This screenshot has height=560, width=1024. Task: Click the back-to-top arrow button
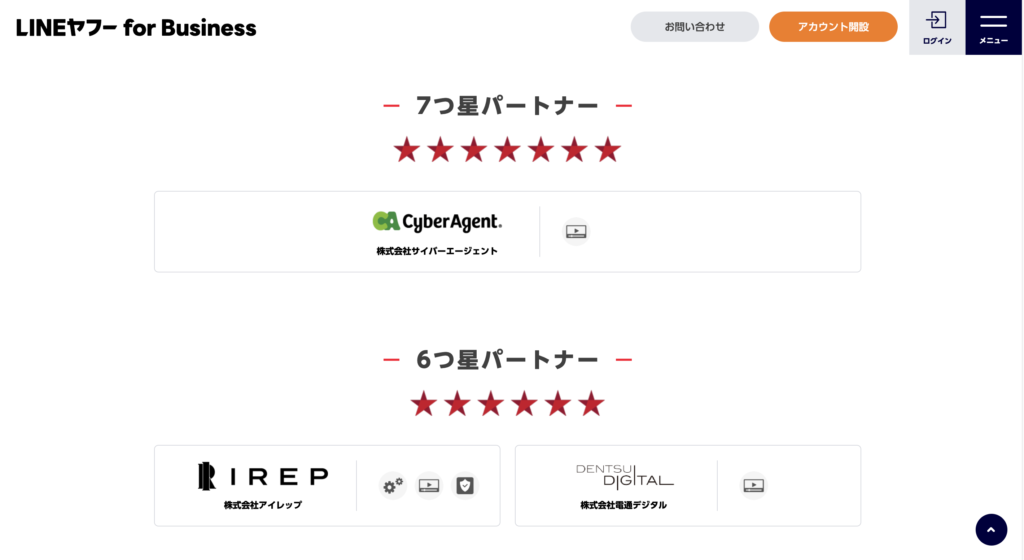[991, 529]
